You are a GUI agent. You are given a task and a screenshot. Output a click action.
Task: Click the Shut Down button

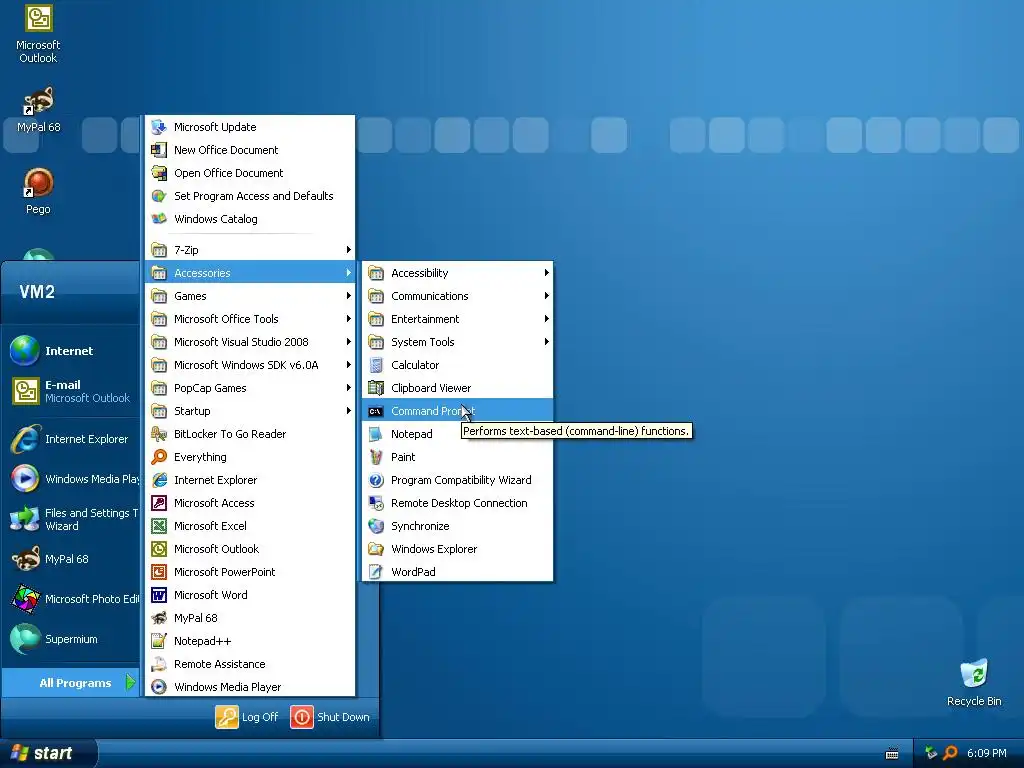pyautogui.click(x=330, y=716)
